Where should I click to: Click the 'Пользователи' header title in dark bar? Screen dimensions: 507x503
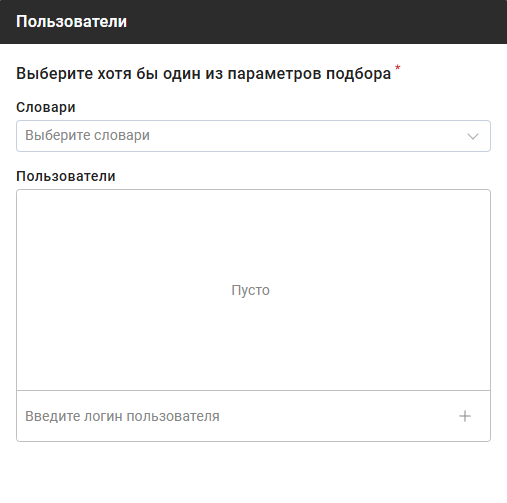click(72, 22)
